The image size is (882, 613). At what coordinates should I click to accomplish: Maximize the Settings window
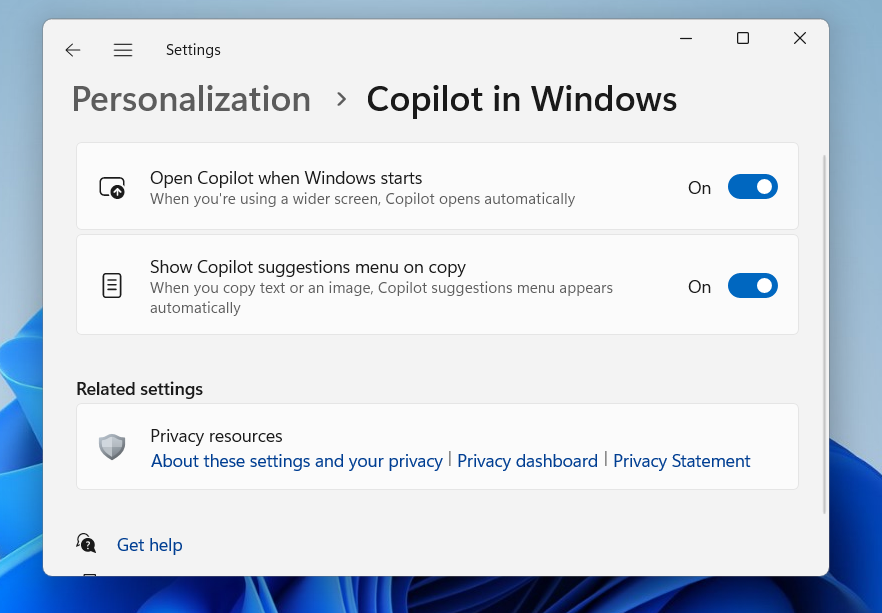pyautogui.click(x=742, y=38)
